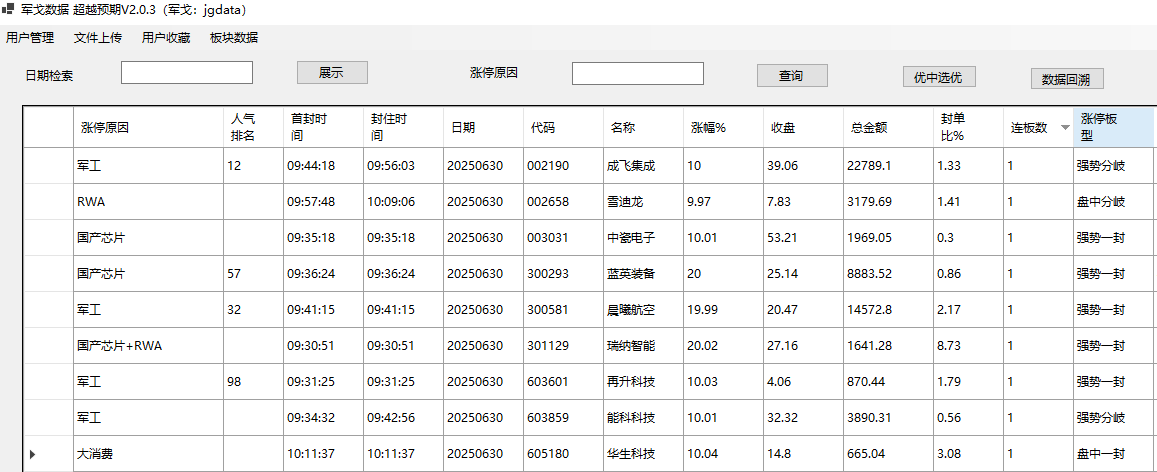
Task: Click code cell 002658
Action: (563, 202)
